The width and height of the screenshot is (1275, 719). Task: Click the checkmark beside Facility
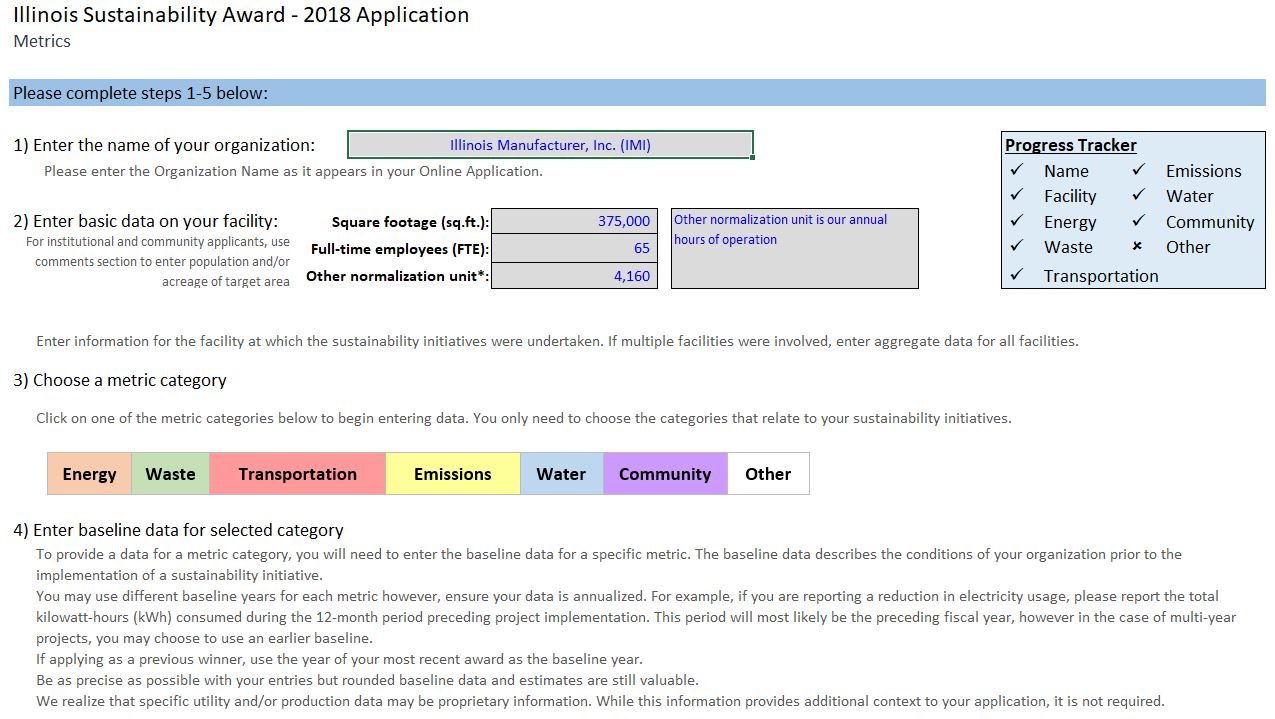(1017, 196)
